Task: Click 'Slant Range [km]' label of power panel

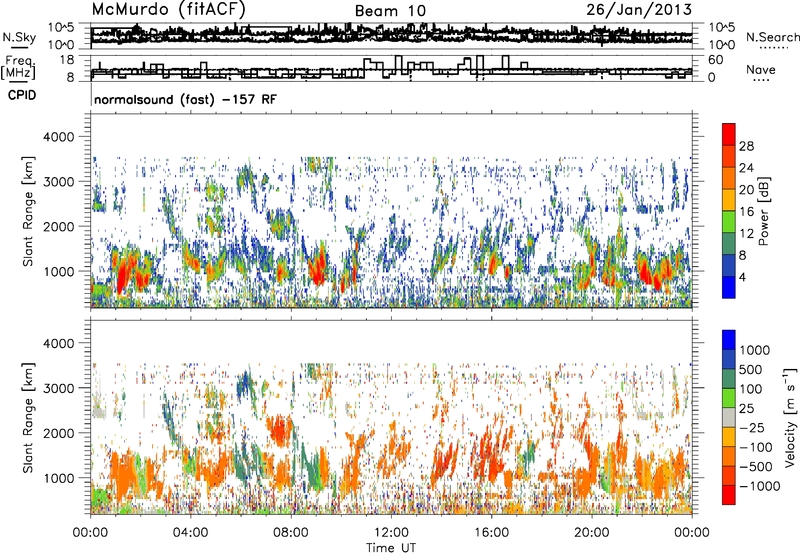Action: point(28,211)
